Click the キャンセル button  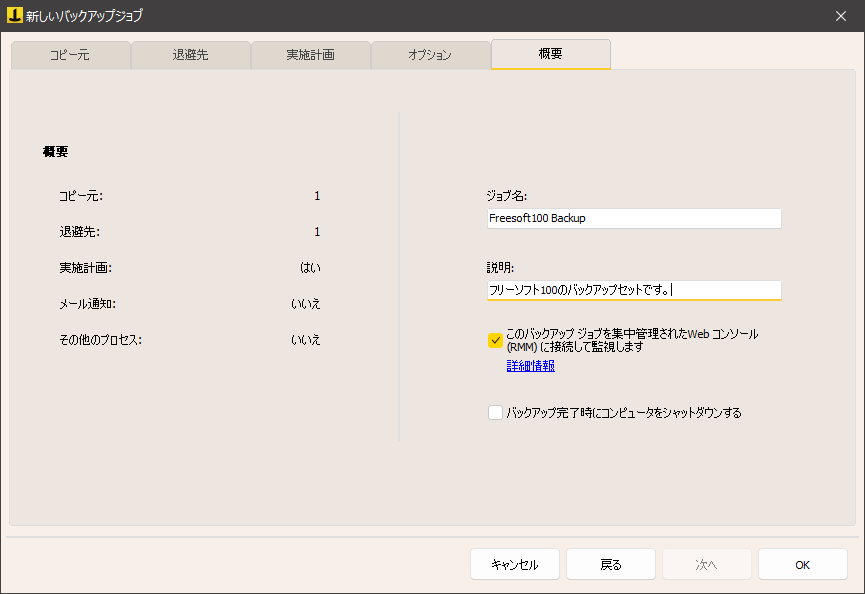coord(515,564)
